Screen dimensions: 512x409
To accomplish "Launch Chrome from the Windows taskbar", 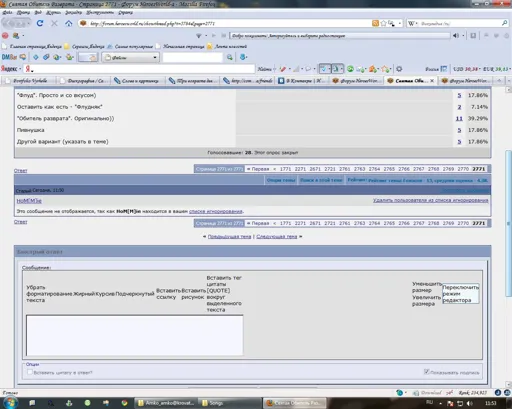I will (124, 403).
